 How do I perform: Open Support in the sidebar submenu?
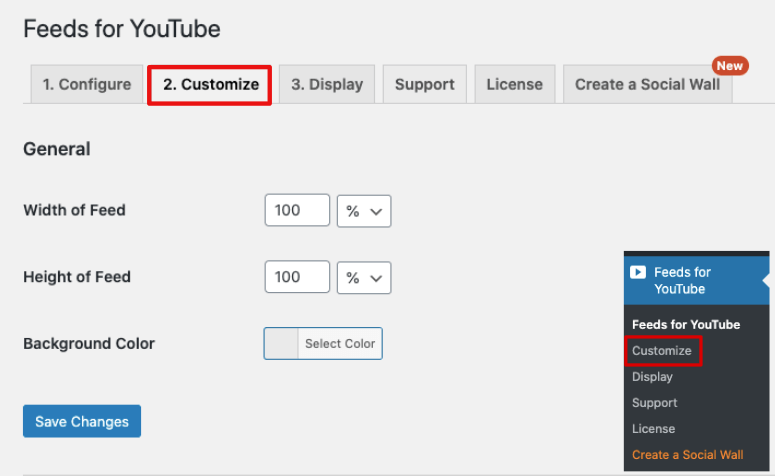(x=654, y=403)
